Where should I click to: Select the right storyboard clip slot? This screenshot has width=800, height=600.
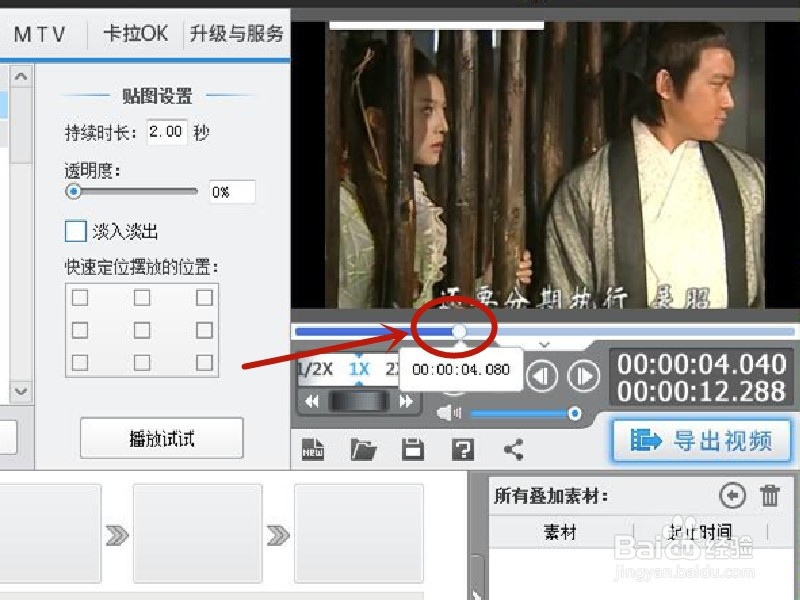tap(359, 534)
